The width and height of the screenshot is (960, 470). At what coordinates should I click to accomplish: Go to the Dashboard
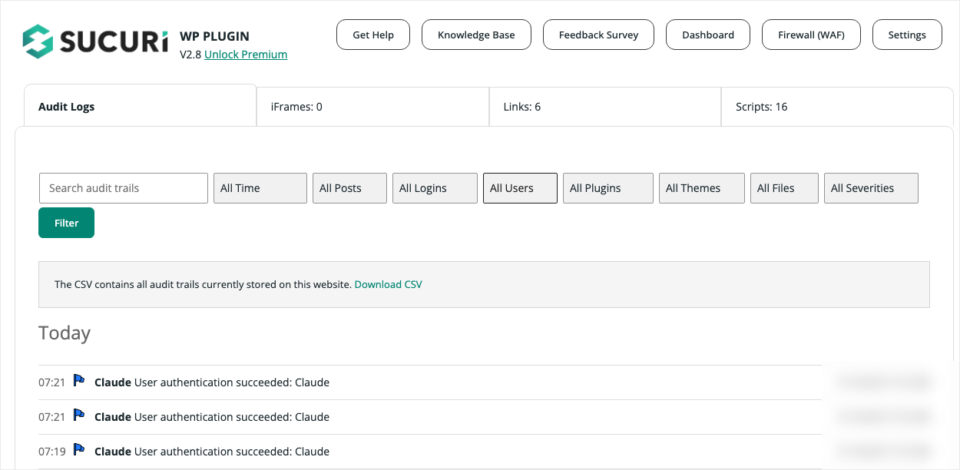[708, 35]
